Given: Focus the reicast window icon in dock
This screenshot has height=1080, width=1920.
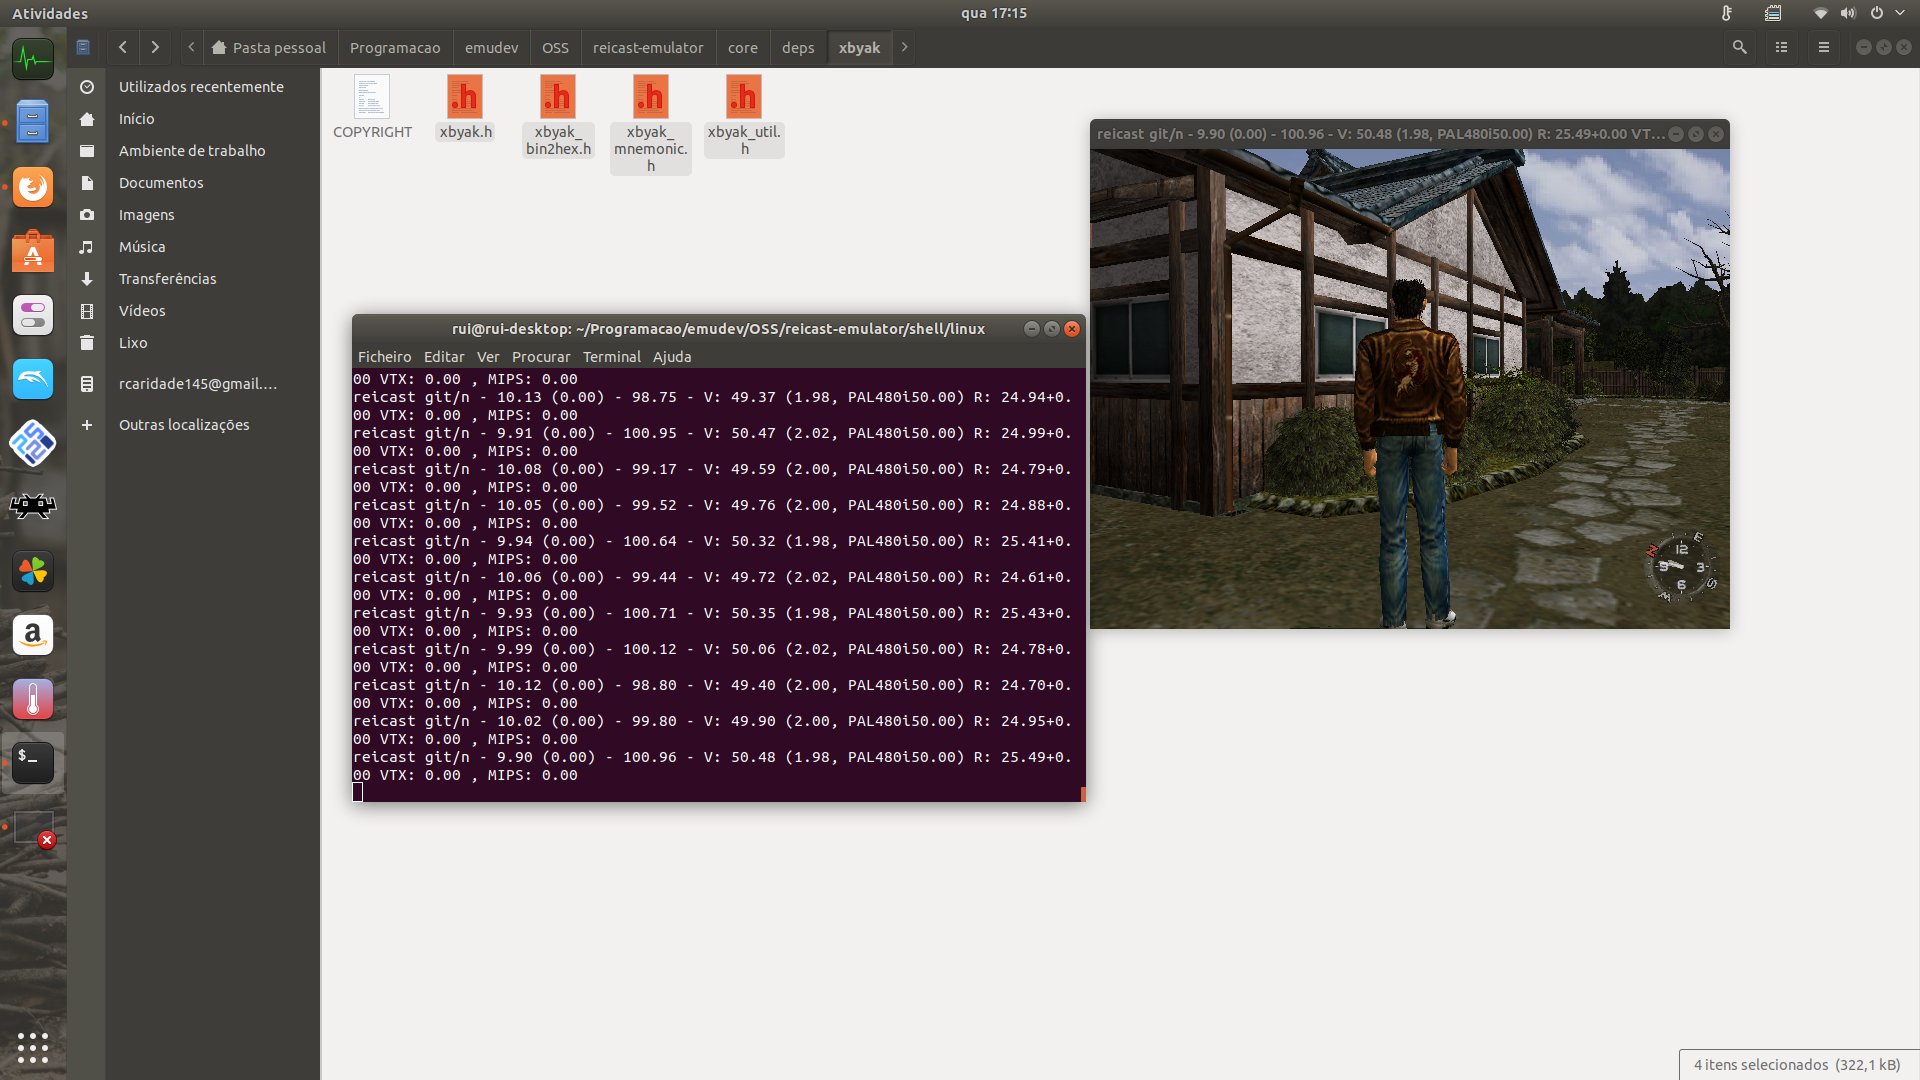Looking at the screenshot, I should (33, 828).
